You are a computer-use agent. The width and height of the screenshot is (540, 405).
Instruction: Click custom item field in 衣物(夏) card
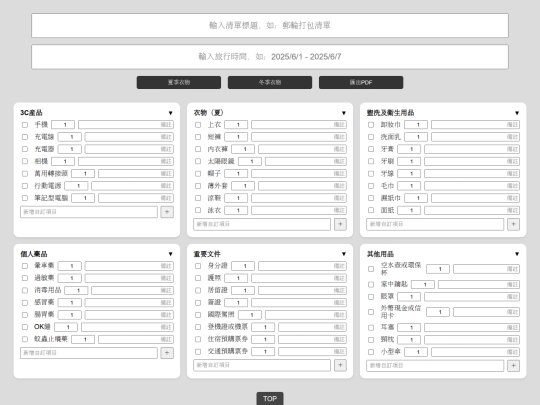coord(262,224)
